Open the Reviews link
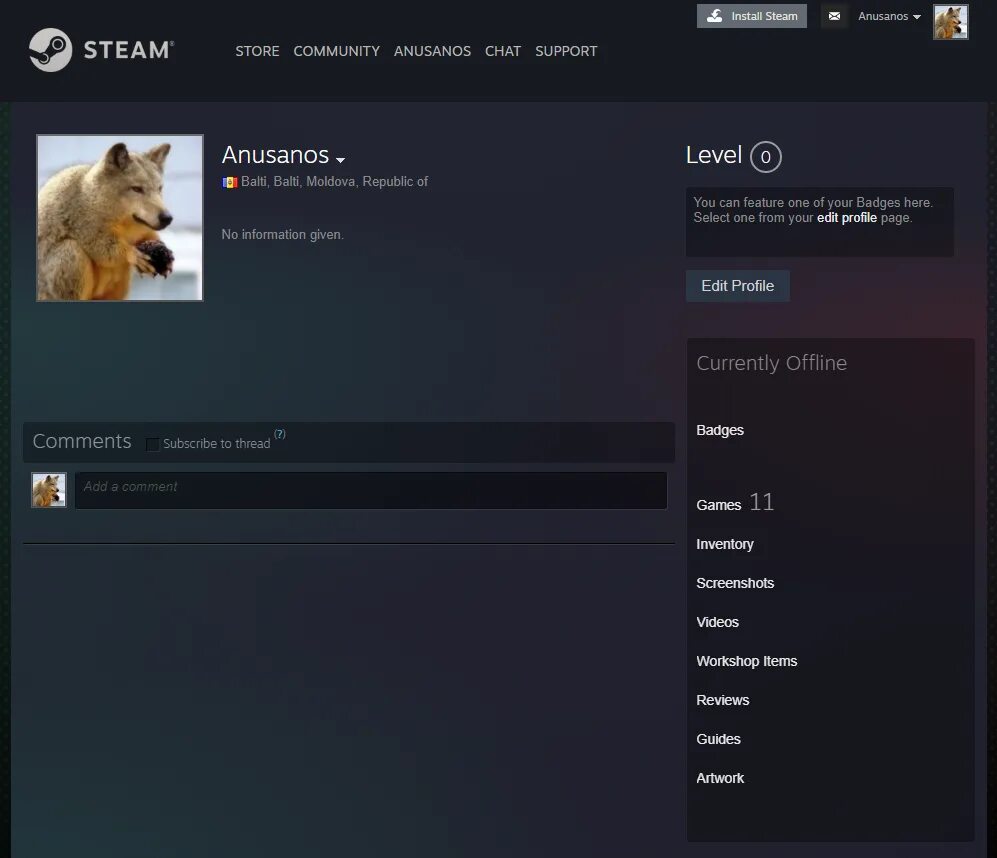The image size is (997, 858). pos(722,700)
